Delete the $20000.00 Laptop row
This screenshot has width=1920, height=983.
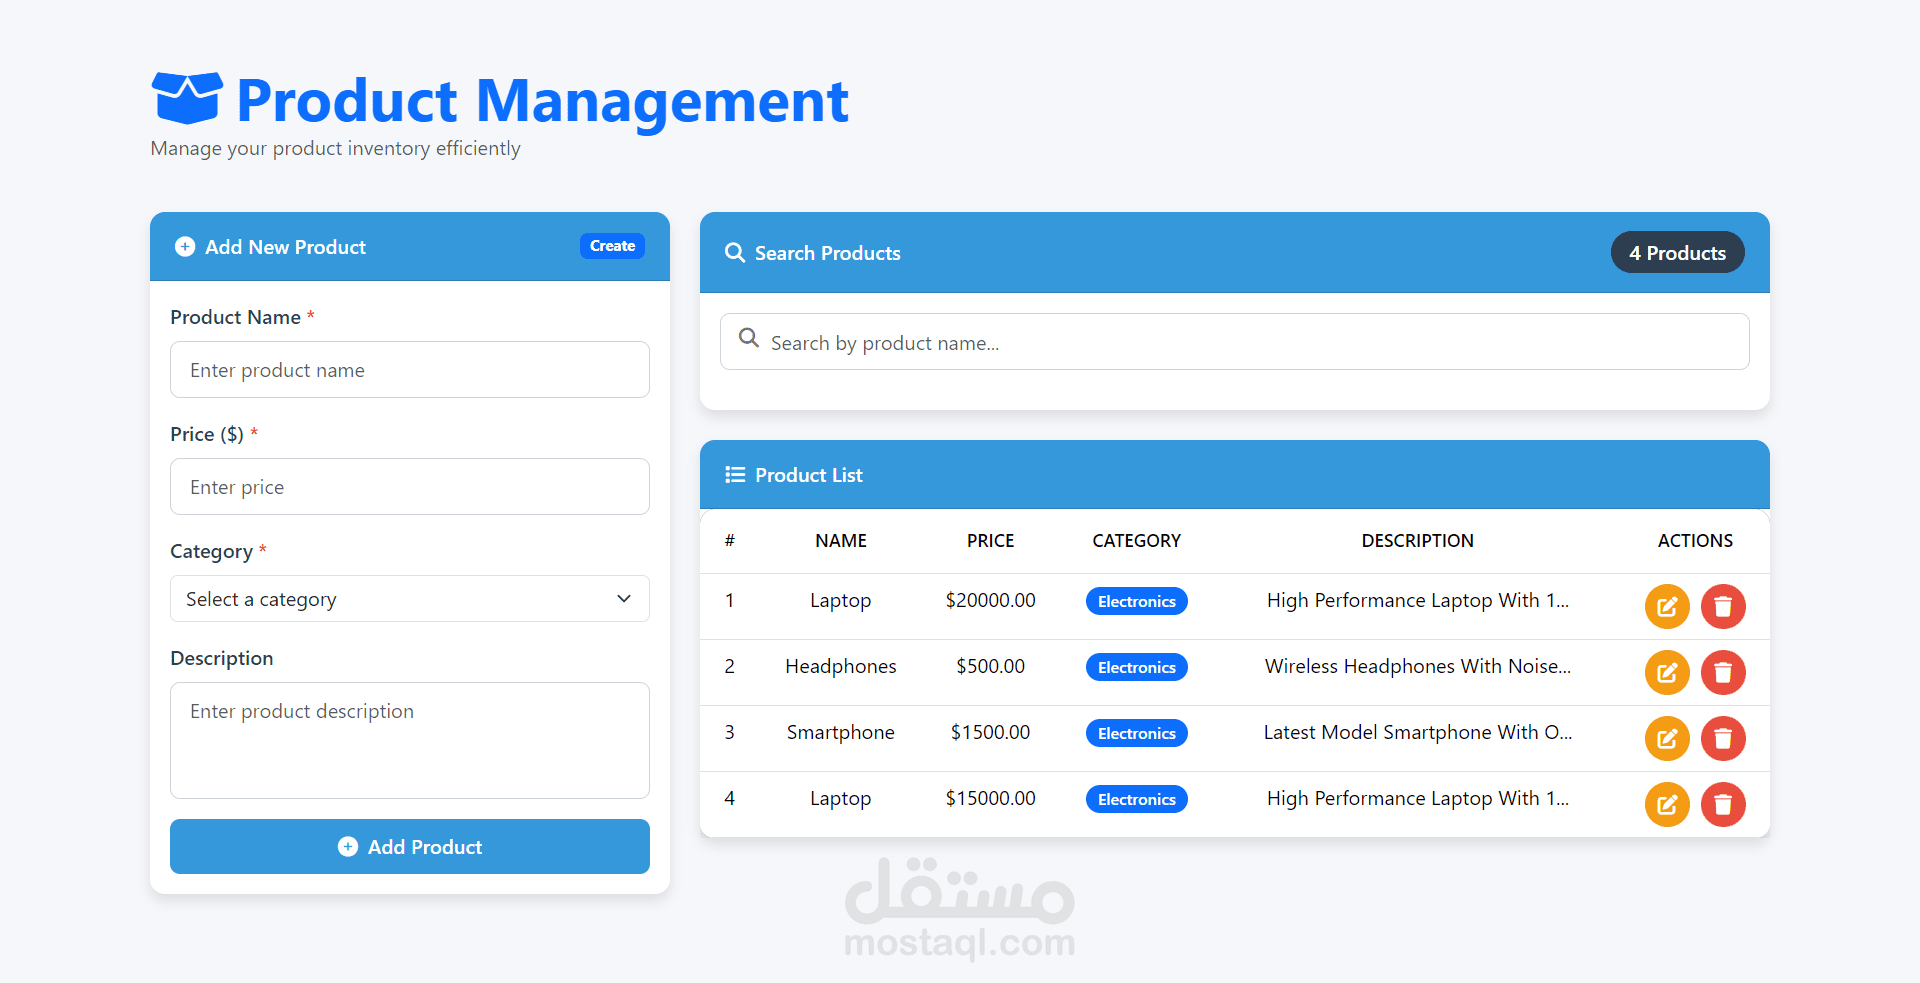1723,606
